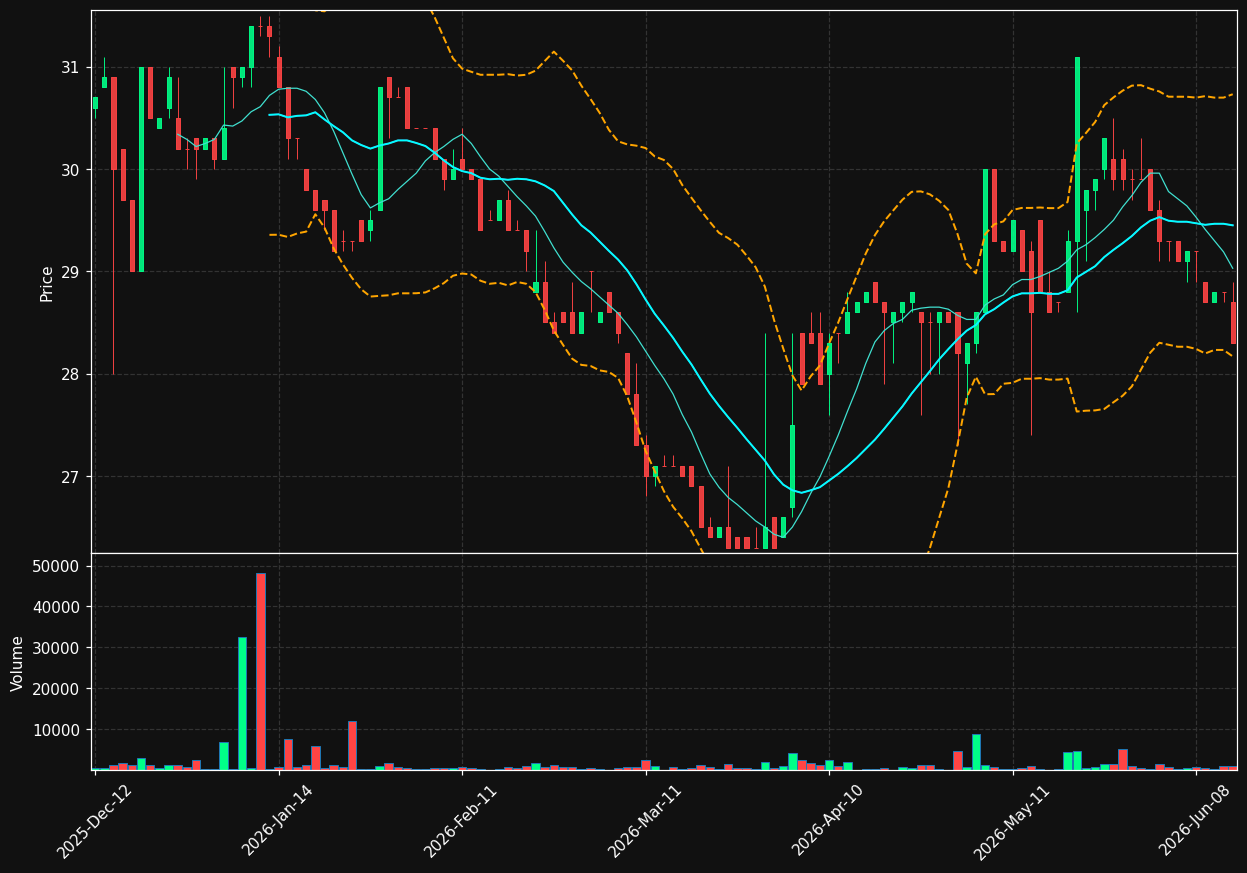
Task: Click the 2026-Apr-10 date label
Action: coord(829,821)
